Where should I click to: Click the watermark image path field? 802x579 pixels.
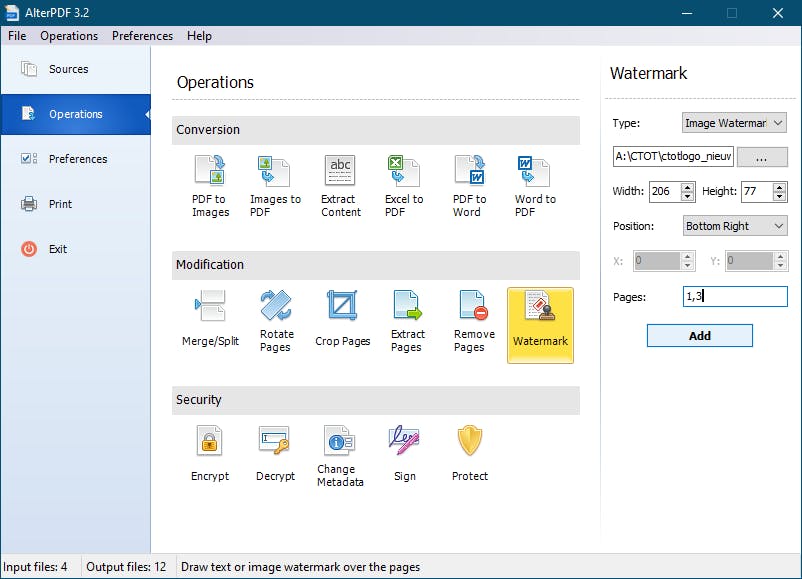point(673,156)
